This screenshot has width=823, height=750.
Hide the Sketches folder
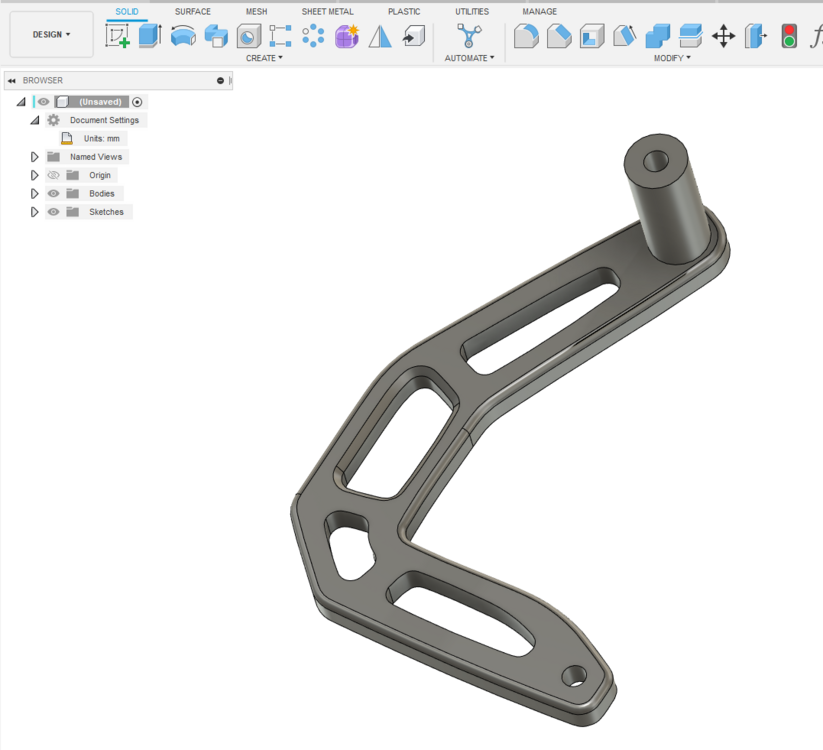[x=52, y=211]
